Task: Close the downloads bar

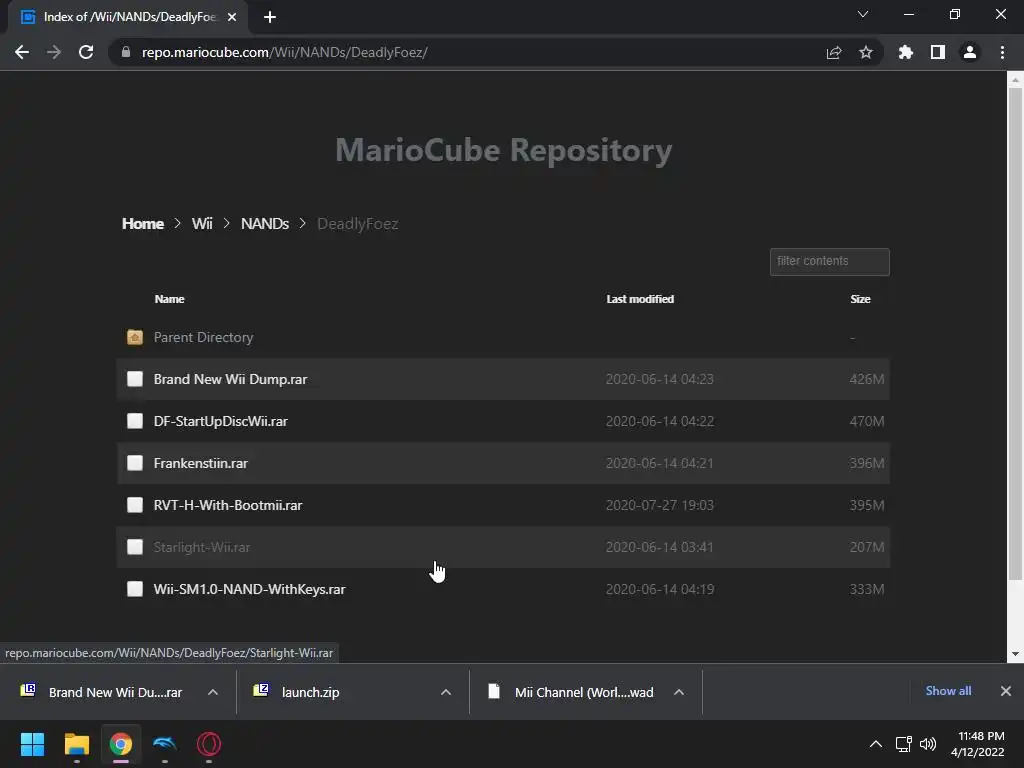Action: pos(1006,691)
